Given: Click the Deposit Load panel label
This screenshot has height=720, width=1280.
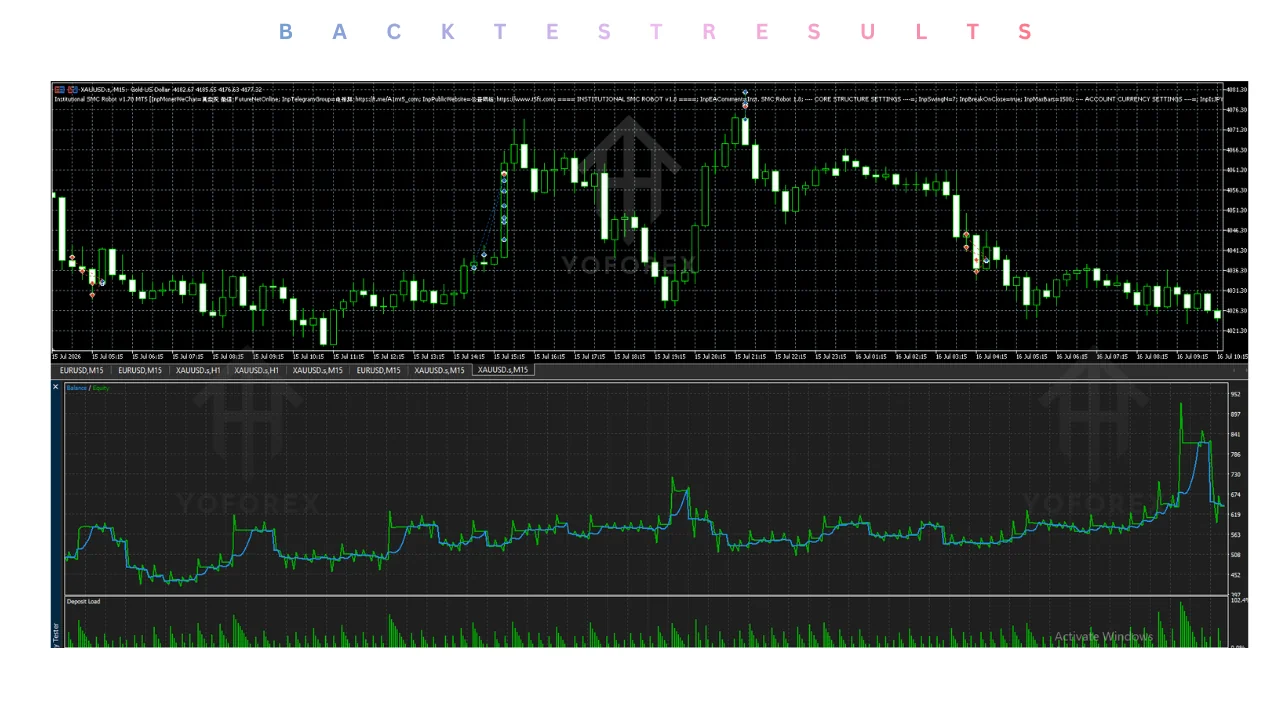Looking at the screenshot, I should point(83,601).
